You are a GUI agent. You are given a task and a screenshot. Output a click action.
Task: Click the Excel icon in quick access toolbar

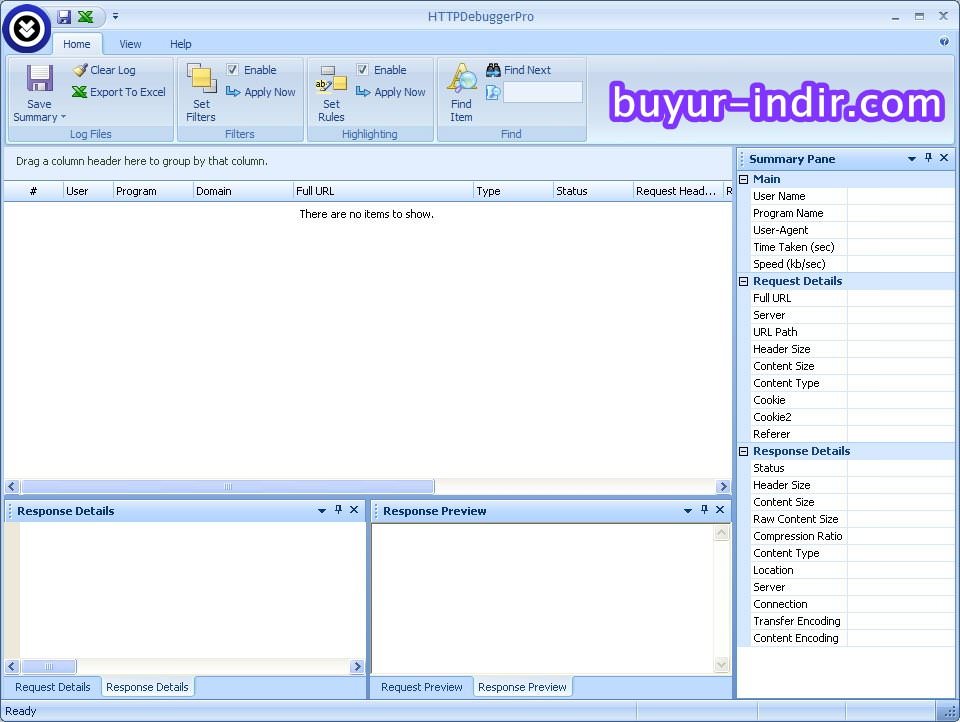[86, 17]
